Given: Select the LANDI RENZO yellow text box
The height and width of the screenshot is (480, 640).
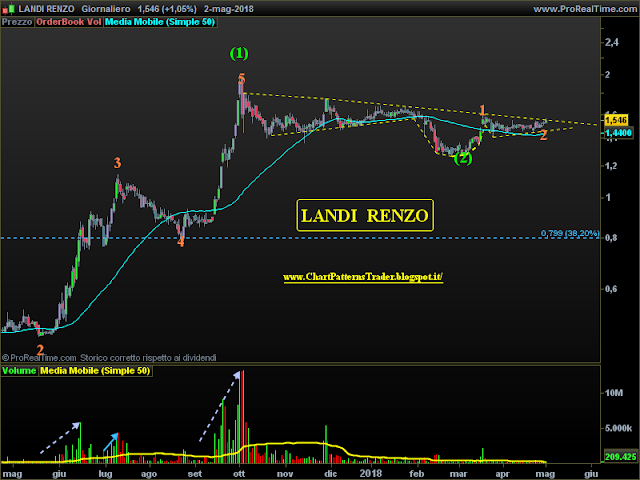Looking at the screenshot, I should point(365,215).
